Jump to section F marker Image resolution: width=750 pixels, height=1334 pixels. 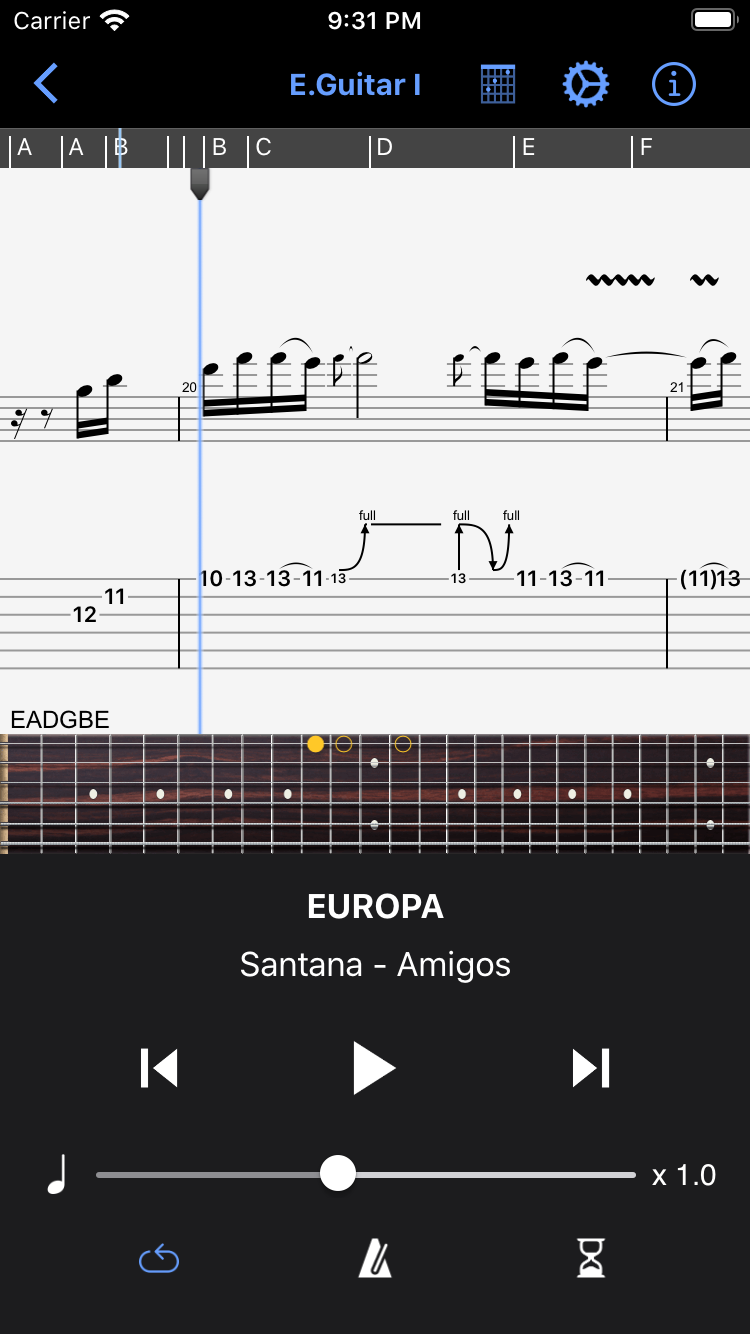[645, 148]
